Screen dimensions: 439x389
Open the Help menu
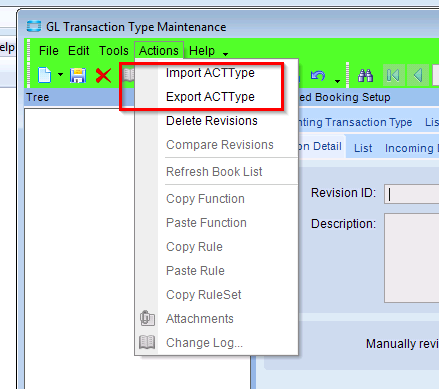pyautogui.click(x=202, y=51)
